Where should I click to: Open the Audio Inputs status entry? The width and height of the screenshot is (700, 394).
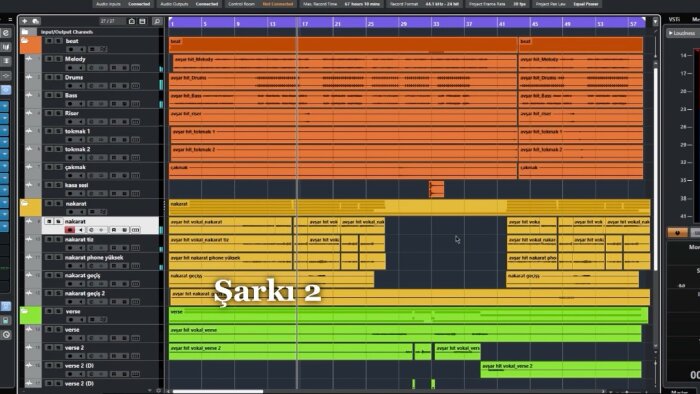coord(123,4)
